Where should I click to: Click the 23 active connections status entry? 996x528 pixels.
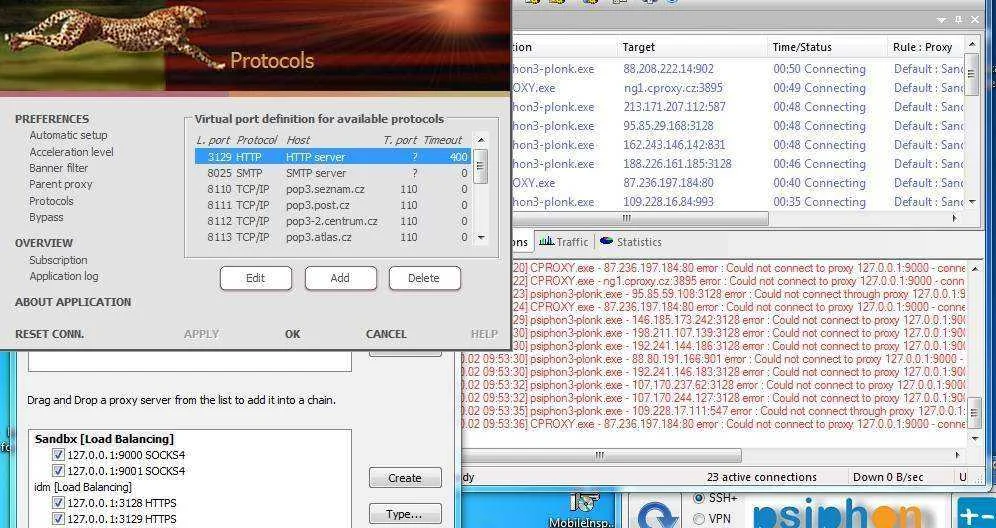(x=762, y=477)
